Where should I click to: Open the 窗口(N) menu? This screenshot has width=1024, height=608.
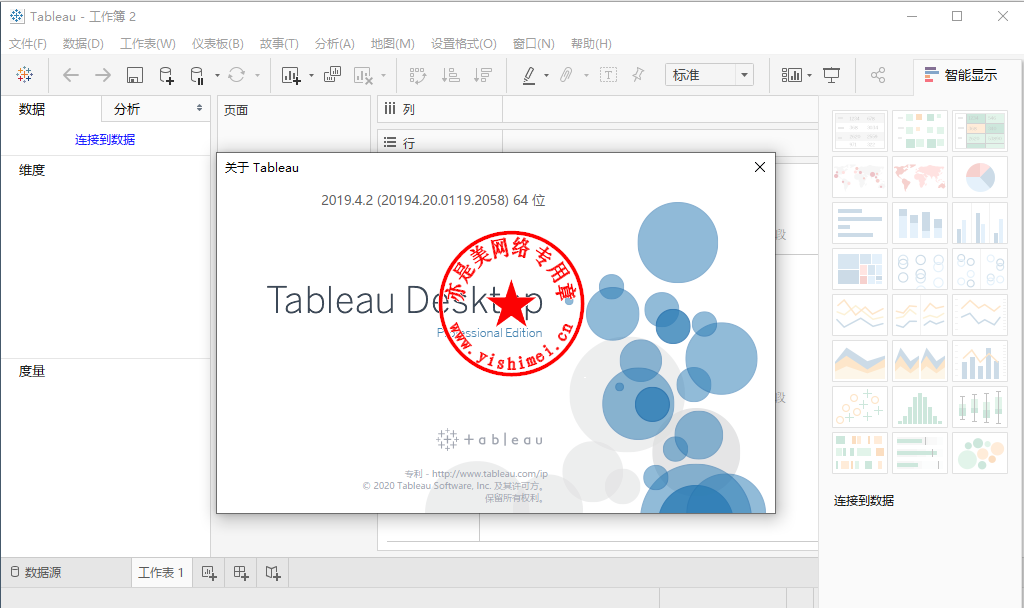(x=534, y=44)
